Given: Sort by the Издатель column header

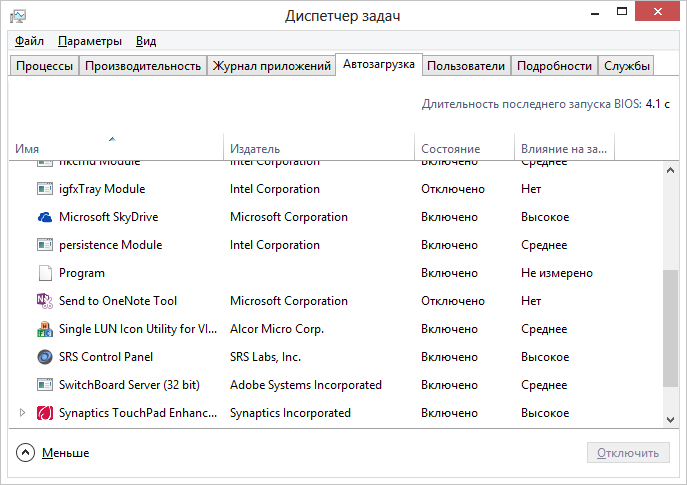Looking at the screenshot, I should pos(319,147).
